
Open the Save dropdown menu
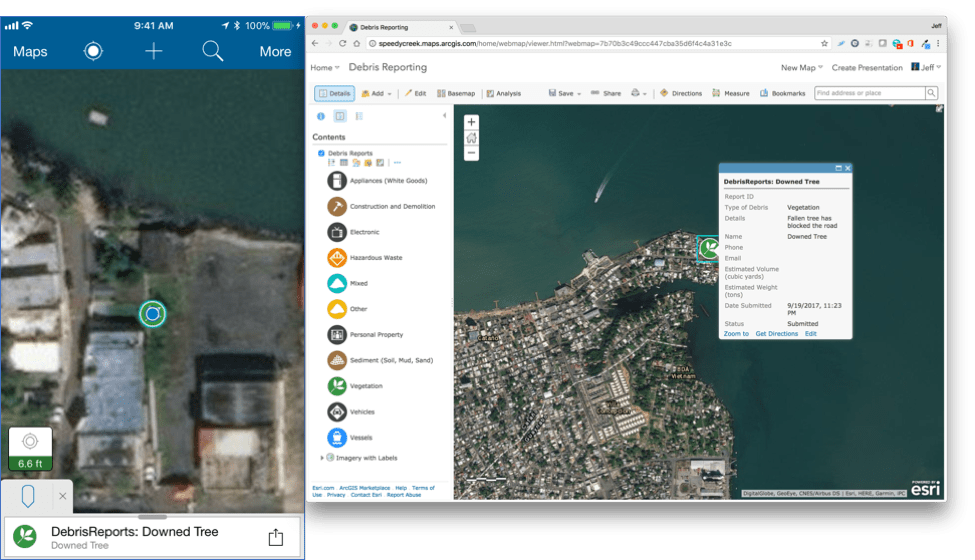point(564,93)
